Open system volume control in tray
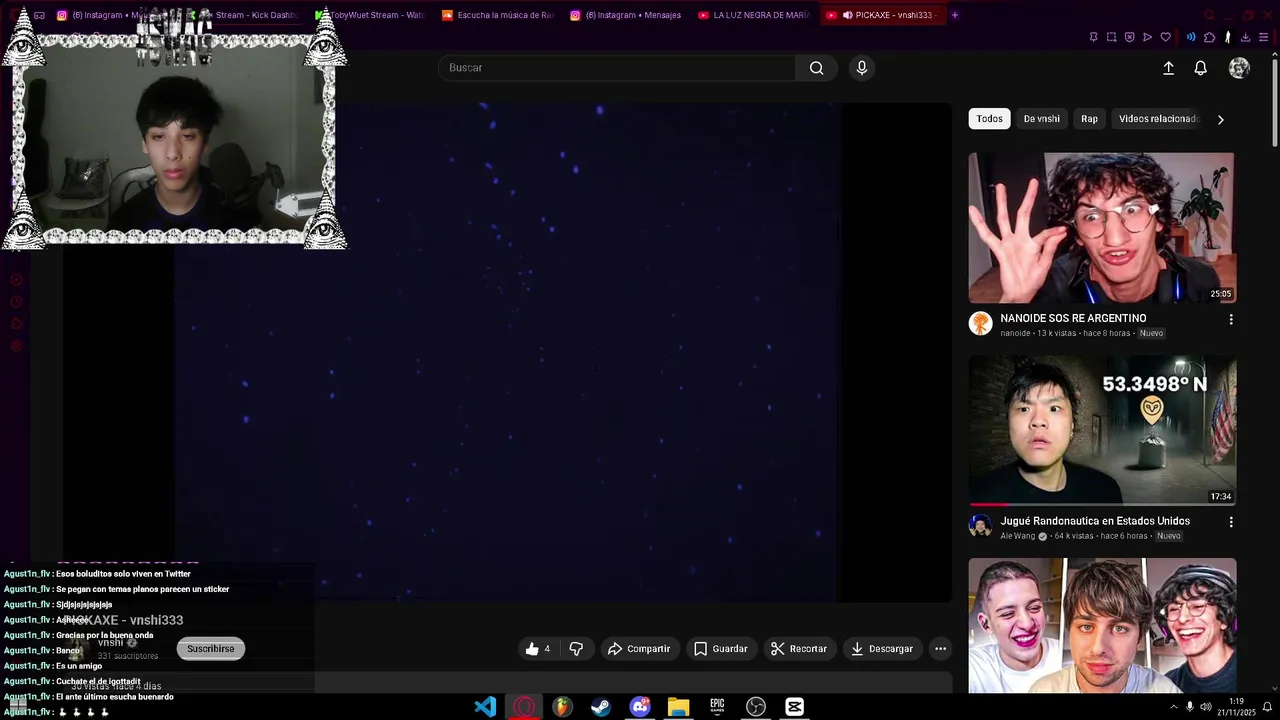The width and height of the screenshot is (1280, 720). pos(1206,707)
